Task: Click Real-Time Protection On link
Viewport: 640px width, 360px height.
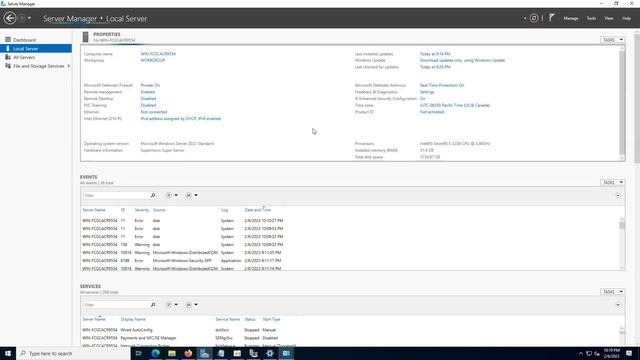Action: point(442,85)
